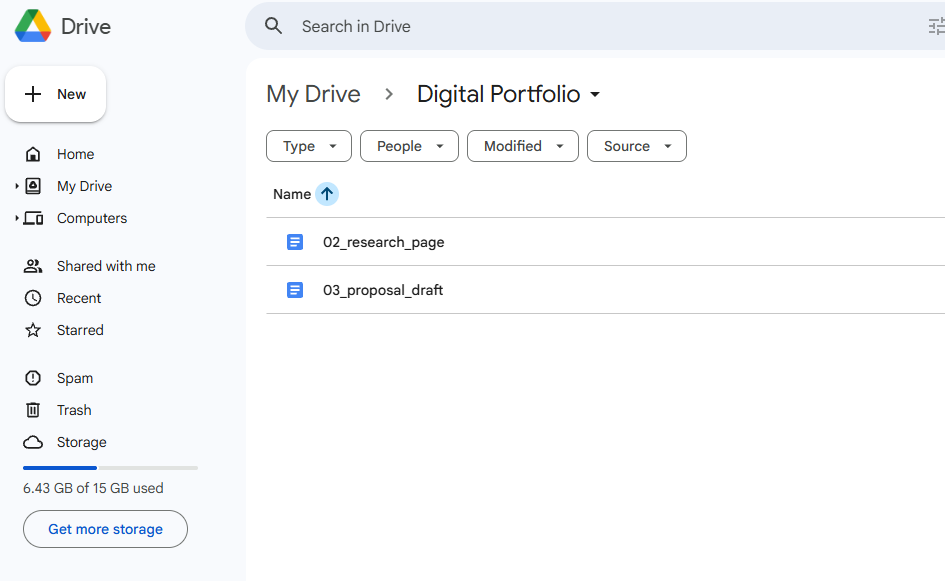The width and height of the screenshot is (945, 581).
Task: Open the Source filter dropdown
Action: [x=636, y=146]
